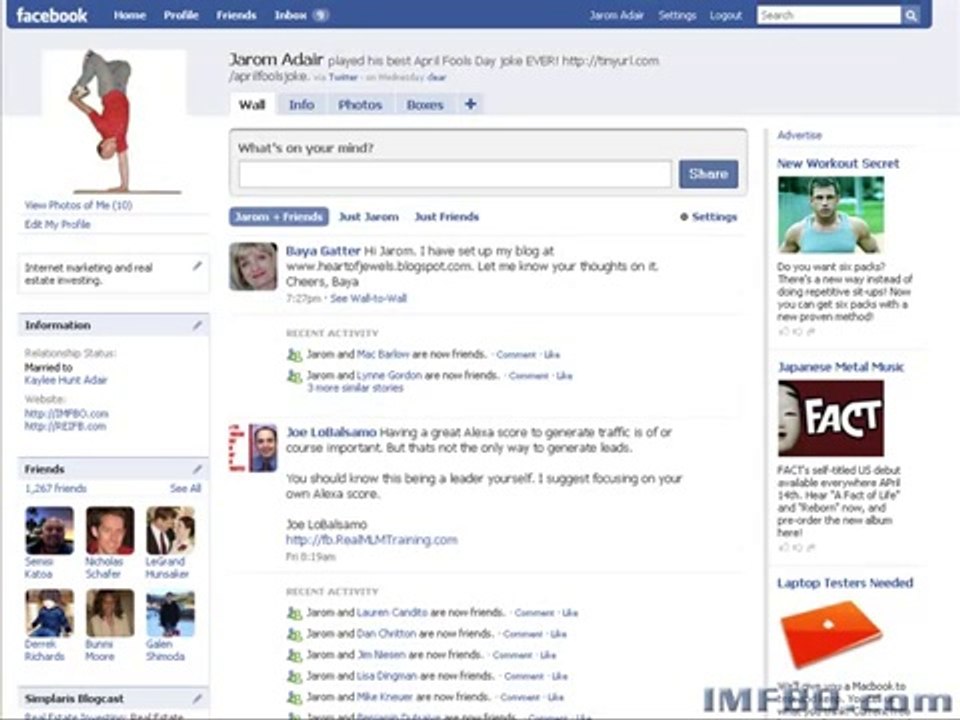The height and width of the screenshot is (720, 960).
Task: Click the Baya Gatter name link
Action: coord(323,251)
